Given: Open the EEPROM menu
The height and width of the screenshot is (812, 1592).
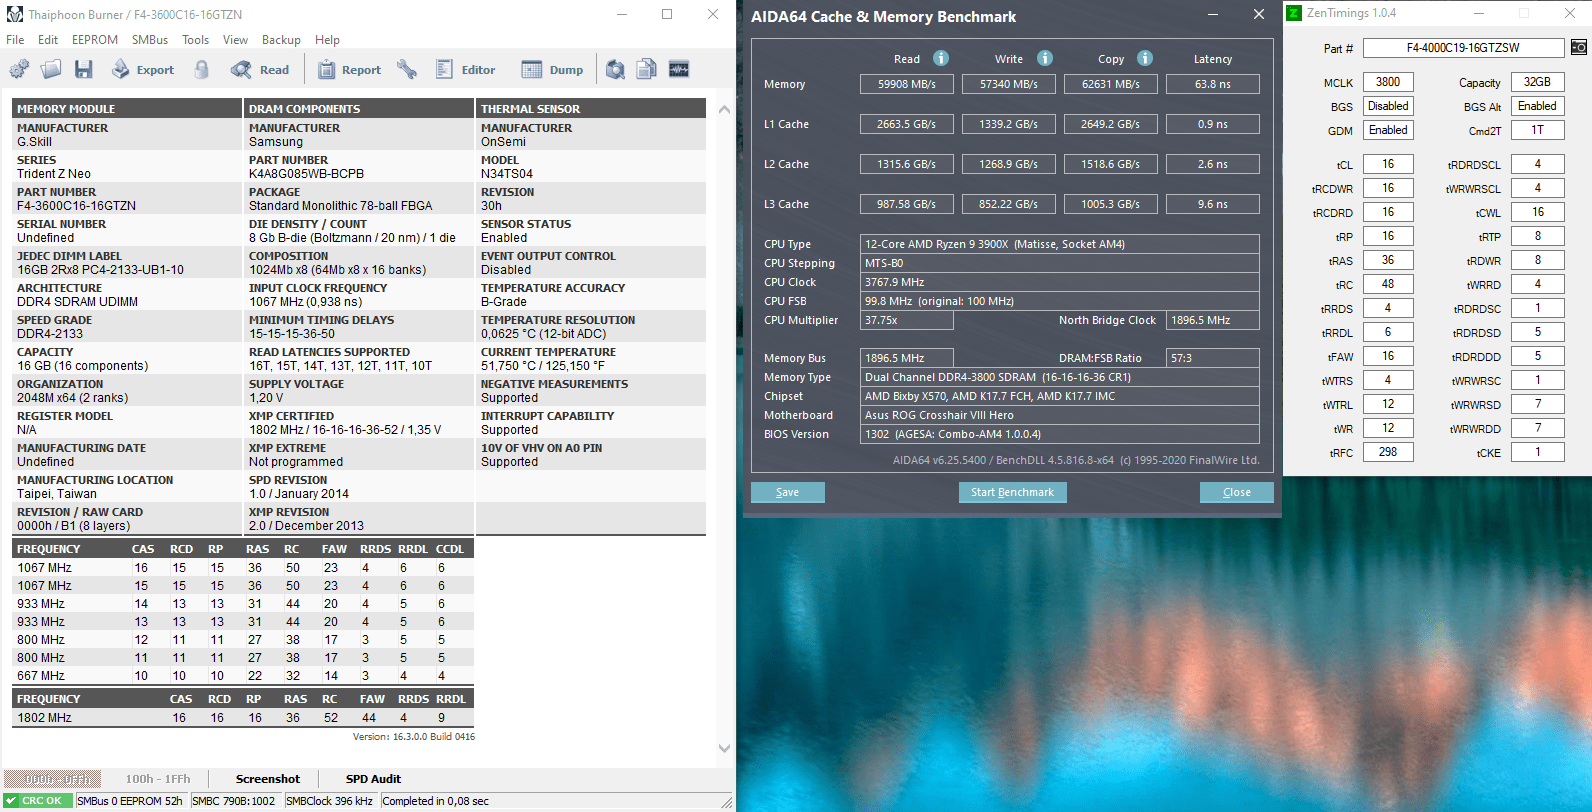Looking at the screenshot, I should (95, 40).
